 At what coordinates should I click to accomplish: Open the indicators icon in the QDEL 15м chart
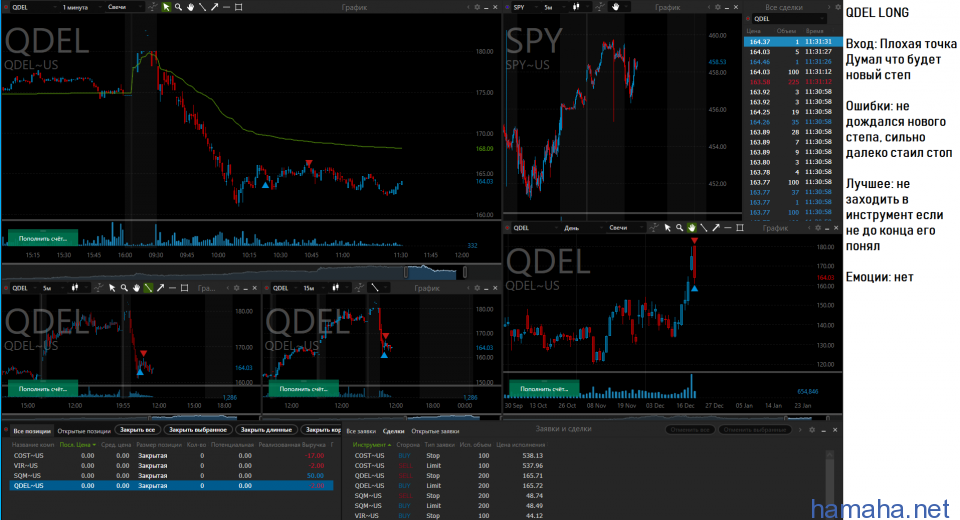coord(359,288)
